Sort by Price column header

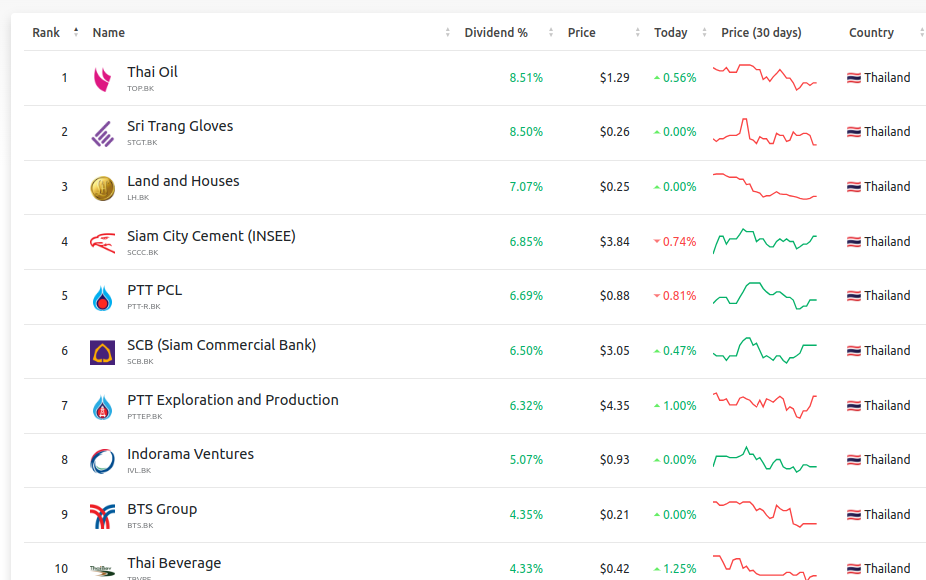pos(582,33)
